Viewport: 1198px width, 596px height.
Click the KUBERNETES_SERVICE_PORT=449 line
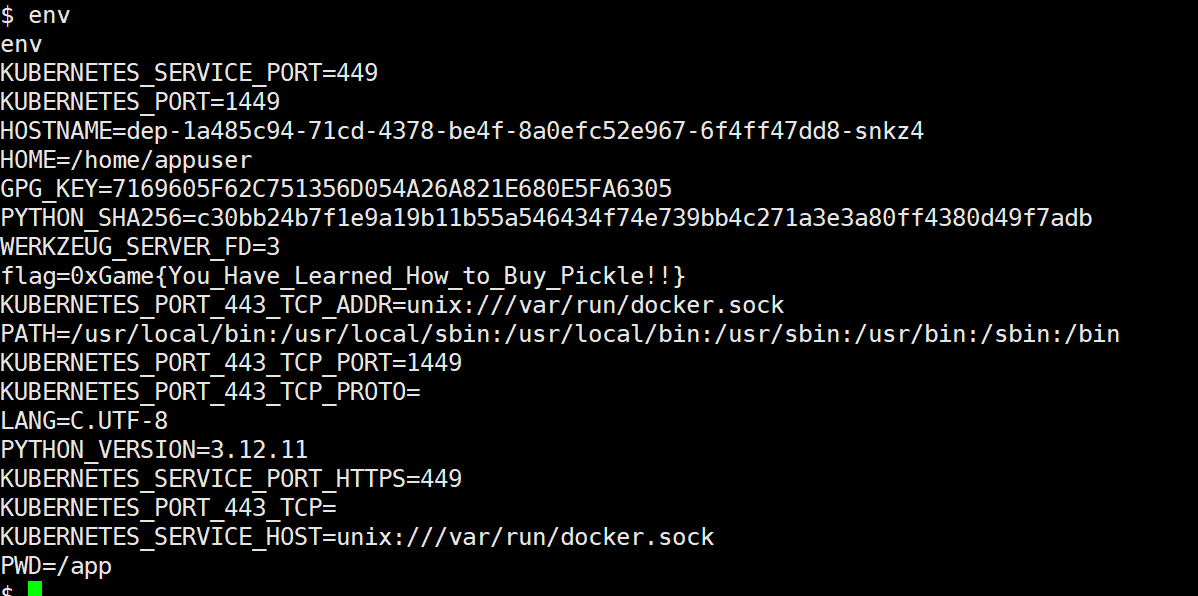pyautogui.click(x=189, y=73)
